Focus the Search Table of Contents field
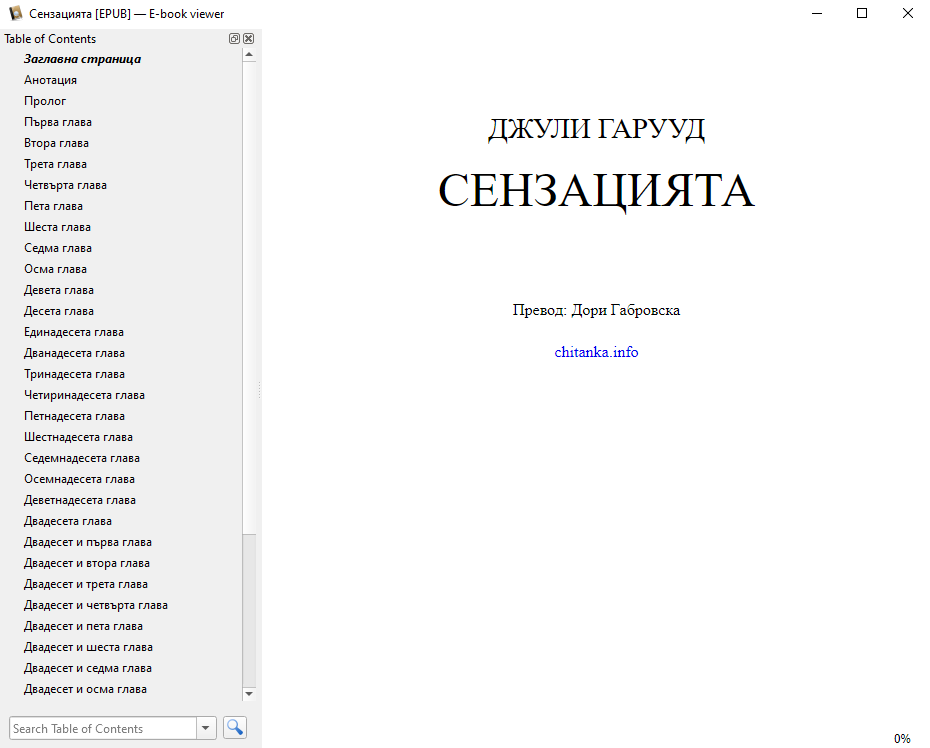This screenshot has width=930, height=748. tap(103, 728)
